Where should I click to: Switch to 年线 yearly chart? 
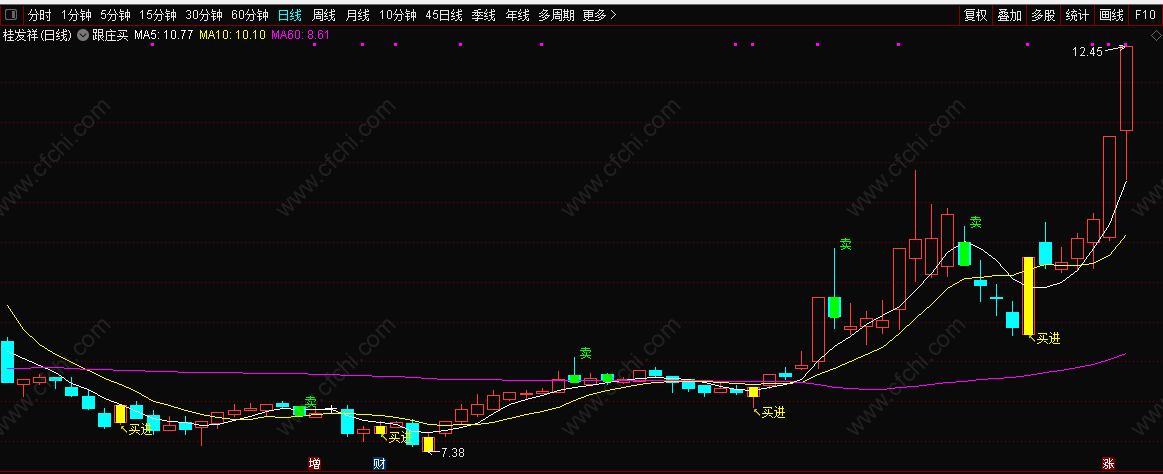click(x=517, y=15)
